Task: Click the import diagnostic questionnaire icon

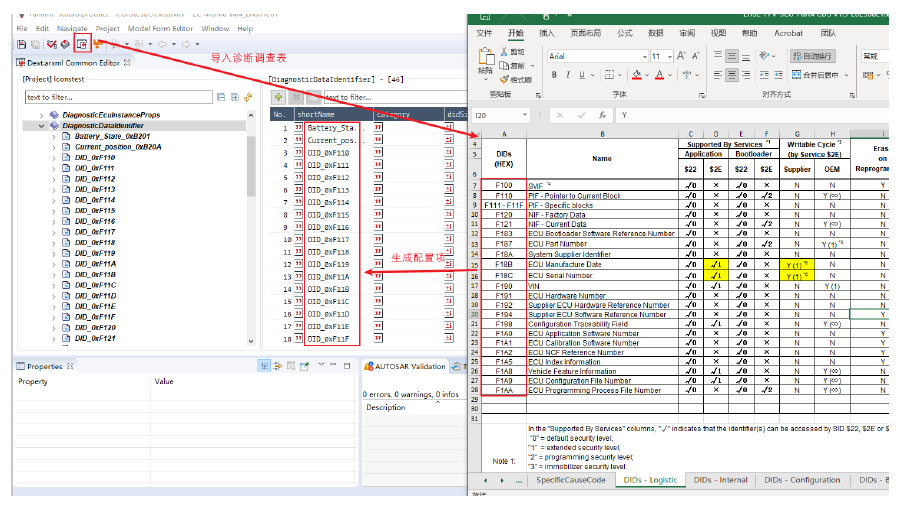Action: pyautogui.click(x=82, y=44)
